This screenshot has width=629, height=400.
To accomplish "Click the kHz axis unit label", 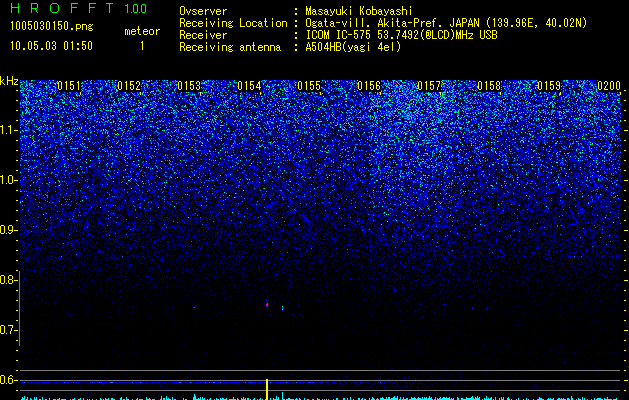I will pos(9,81).
